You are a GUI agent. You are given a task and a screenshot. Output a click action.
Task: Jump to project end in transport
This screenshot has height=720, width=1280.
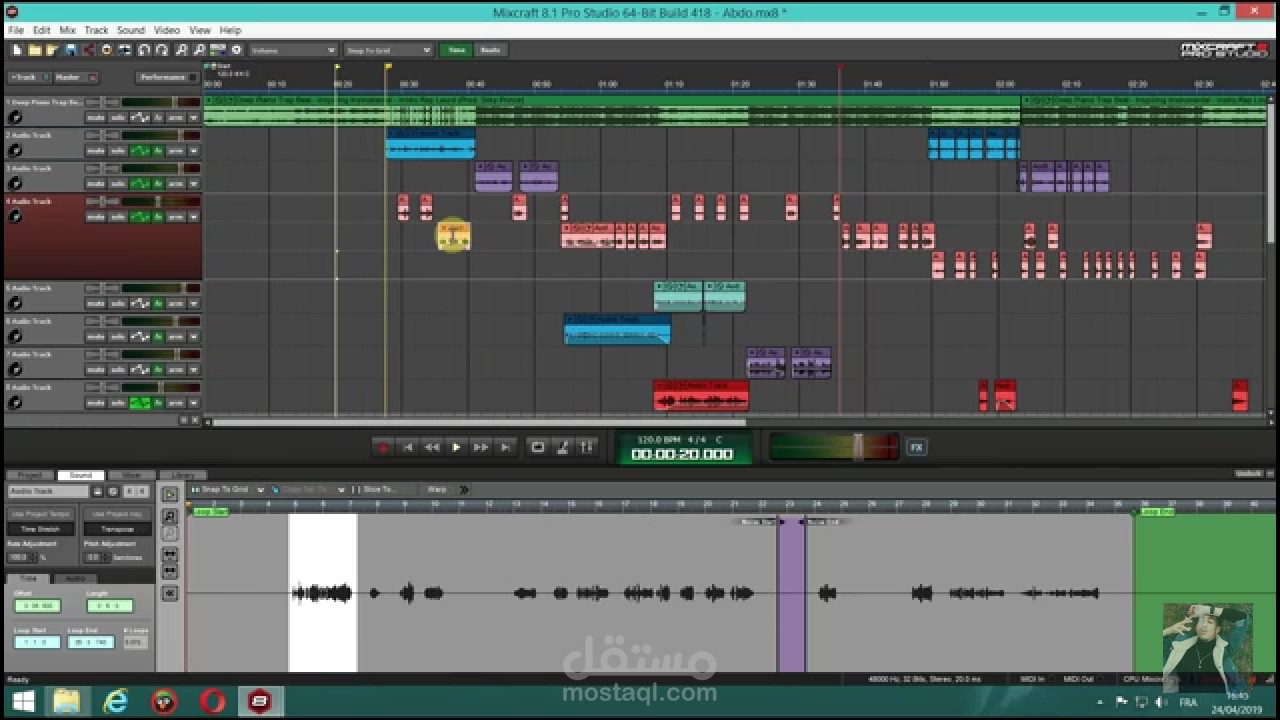pyautogui.click(x=505, y=447)
